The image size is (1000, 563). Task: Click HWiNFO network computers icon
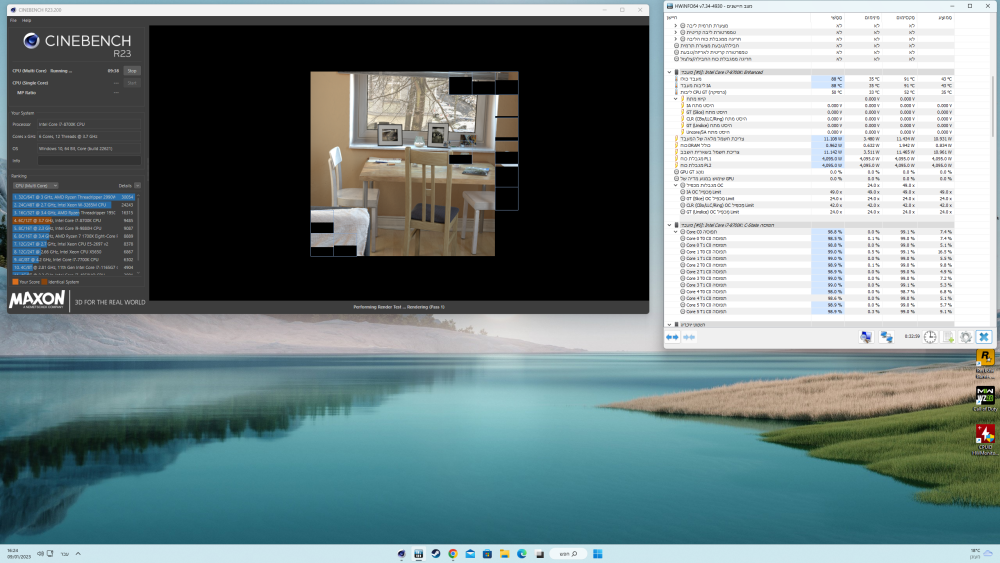[x=886, y=337]
